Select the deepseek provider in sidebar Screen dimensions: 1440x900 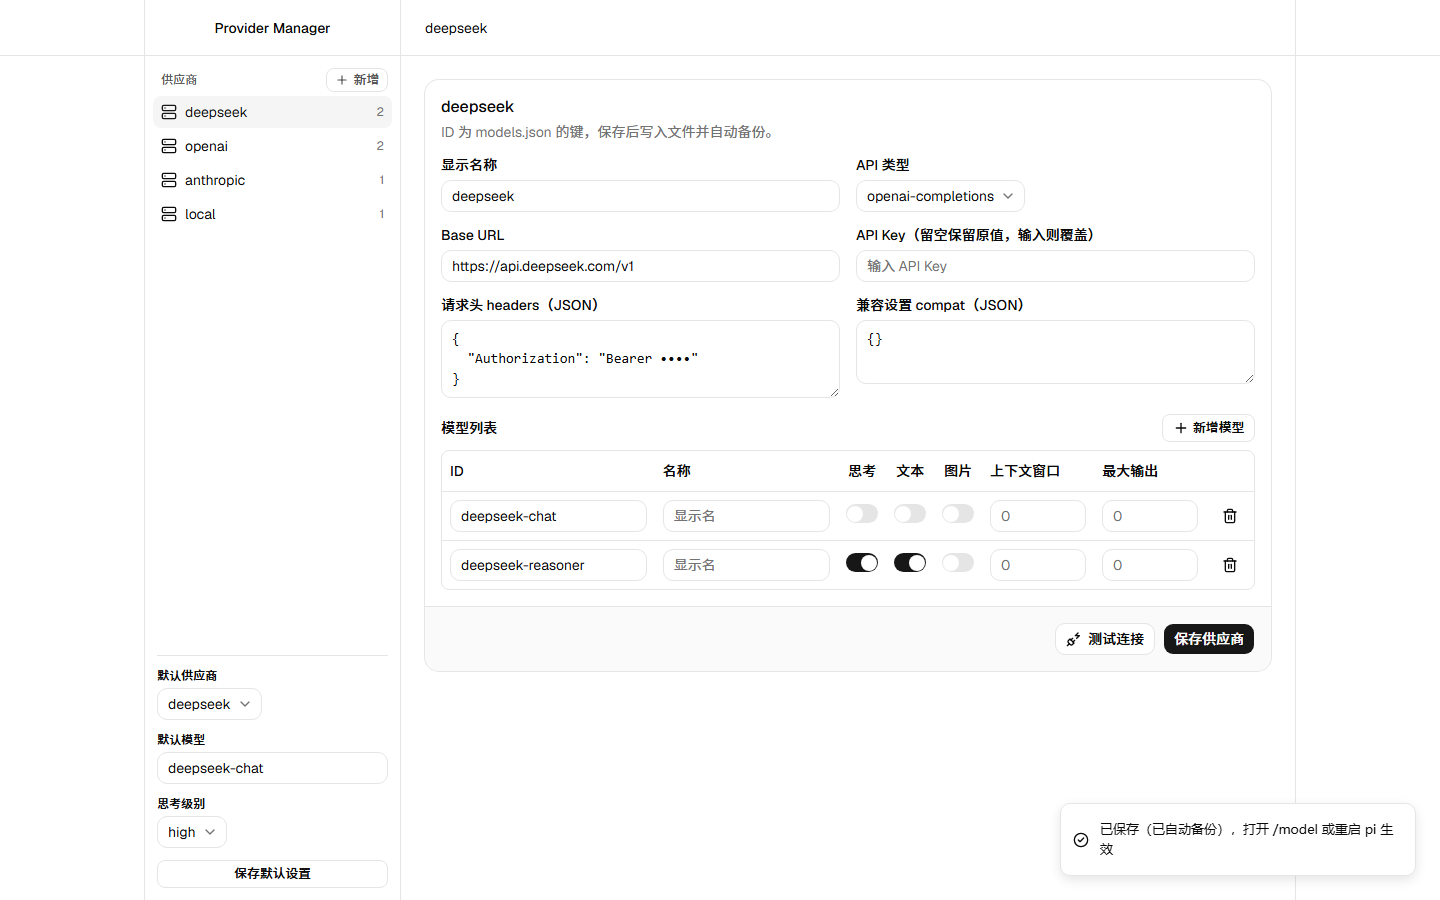click(272, 112)
